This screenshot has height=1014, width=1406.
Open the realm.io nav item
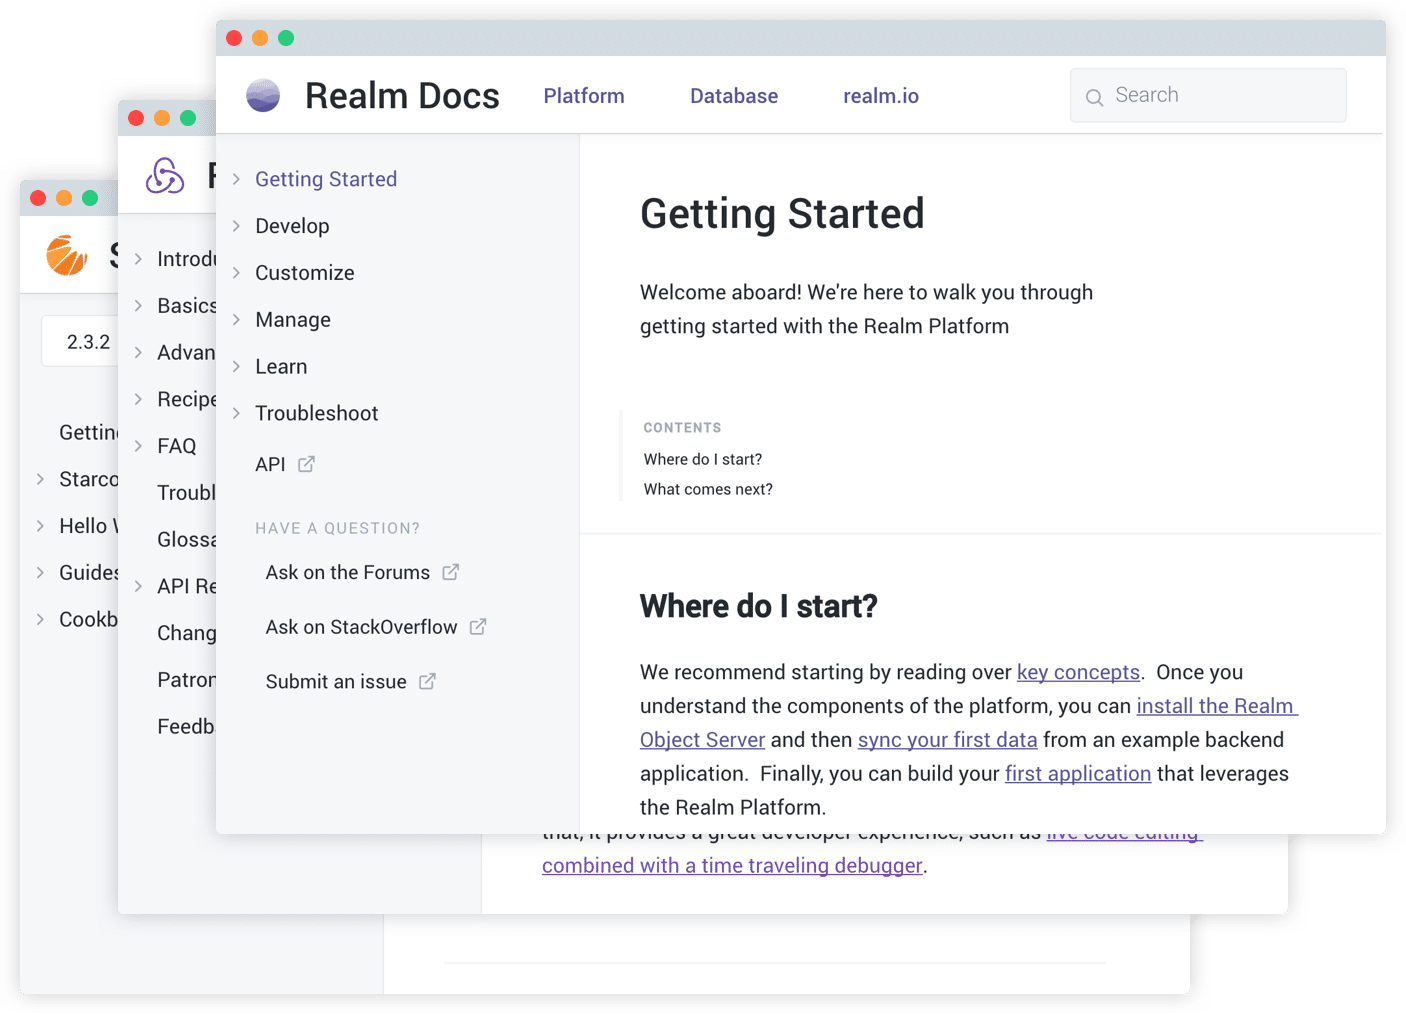(881, 96)
